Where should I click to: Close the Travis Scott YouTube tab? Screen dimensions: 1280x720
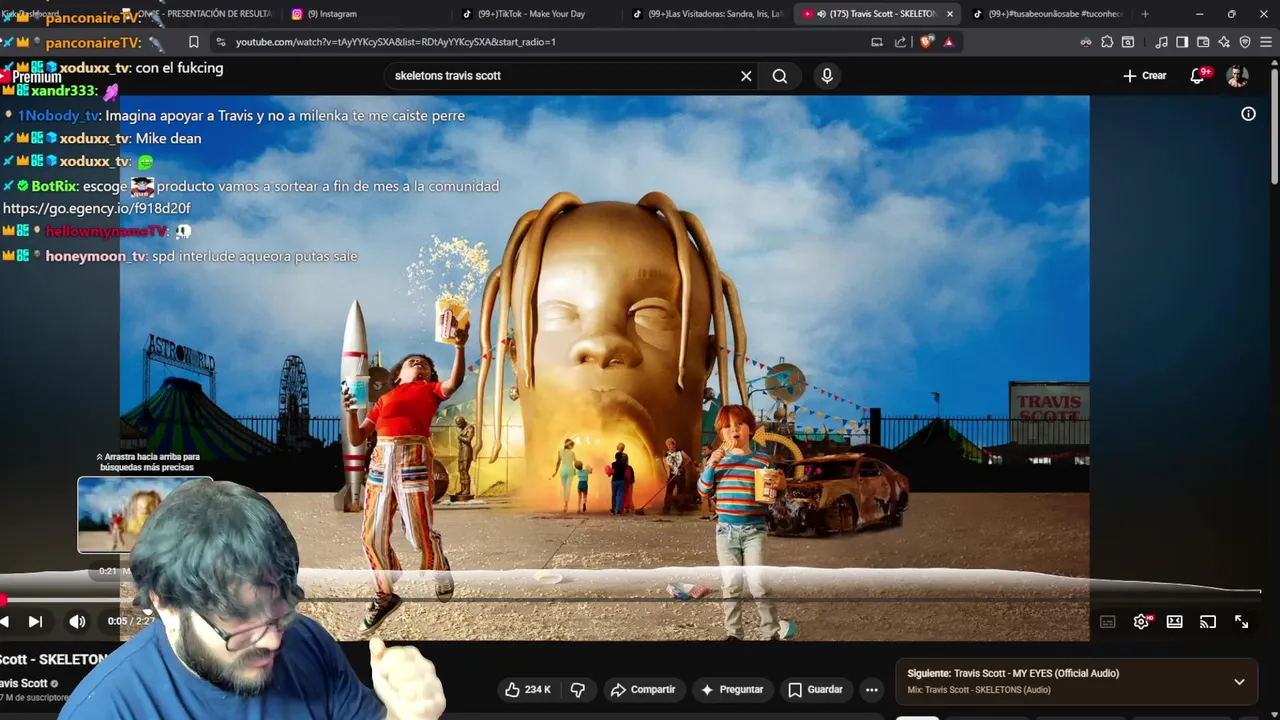point(949,14)
